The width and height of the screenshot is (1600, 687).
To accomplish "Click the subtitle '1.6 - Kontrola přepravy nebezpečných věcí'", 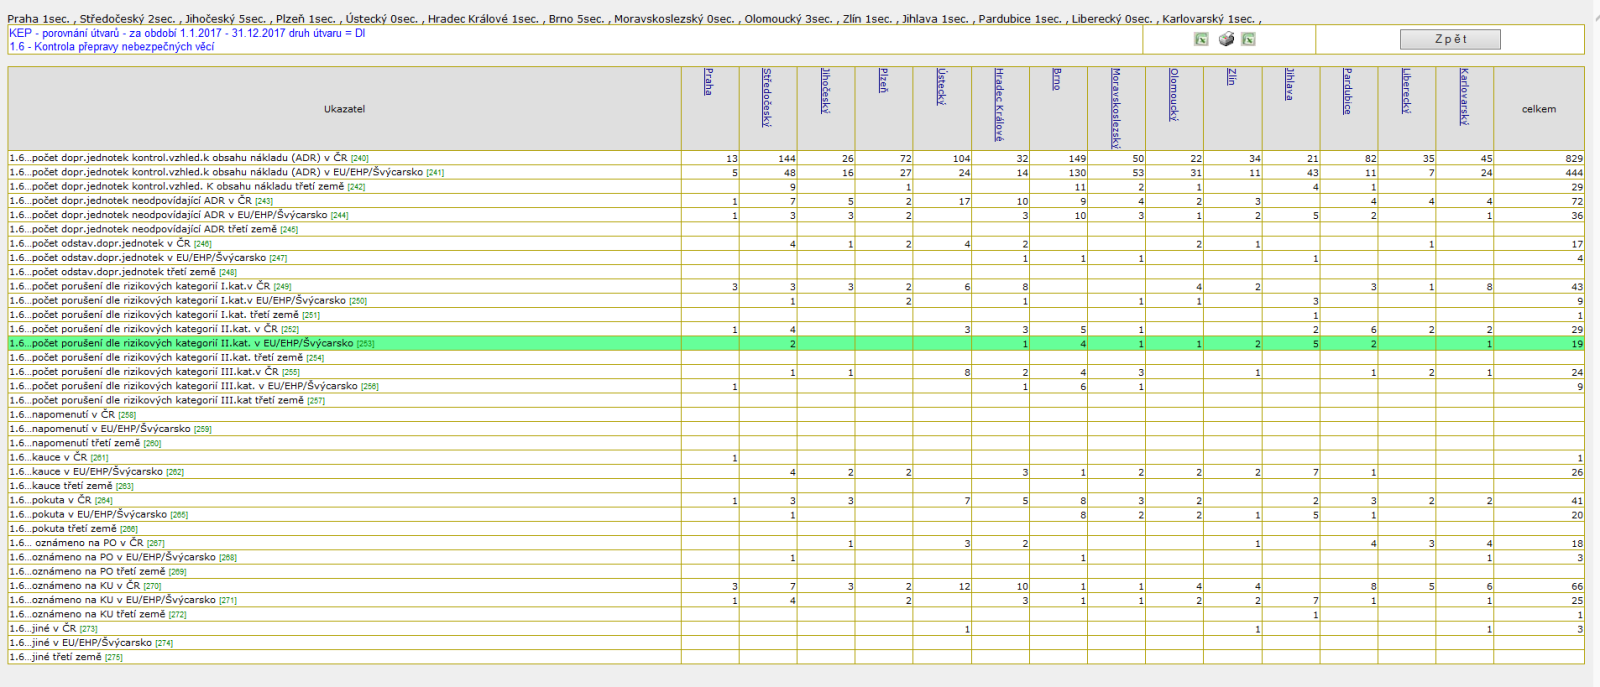I will coord(111,47).
